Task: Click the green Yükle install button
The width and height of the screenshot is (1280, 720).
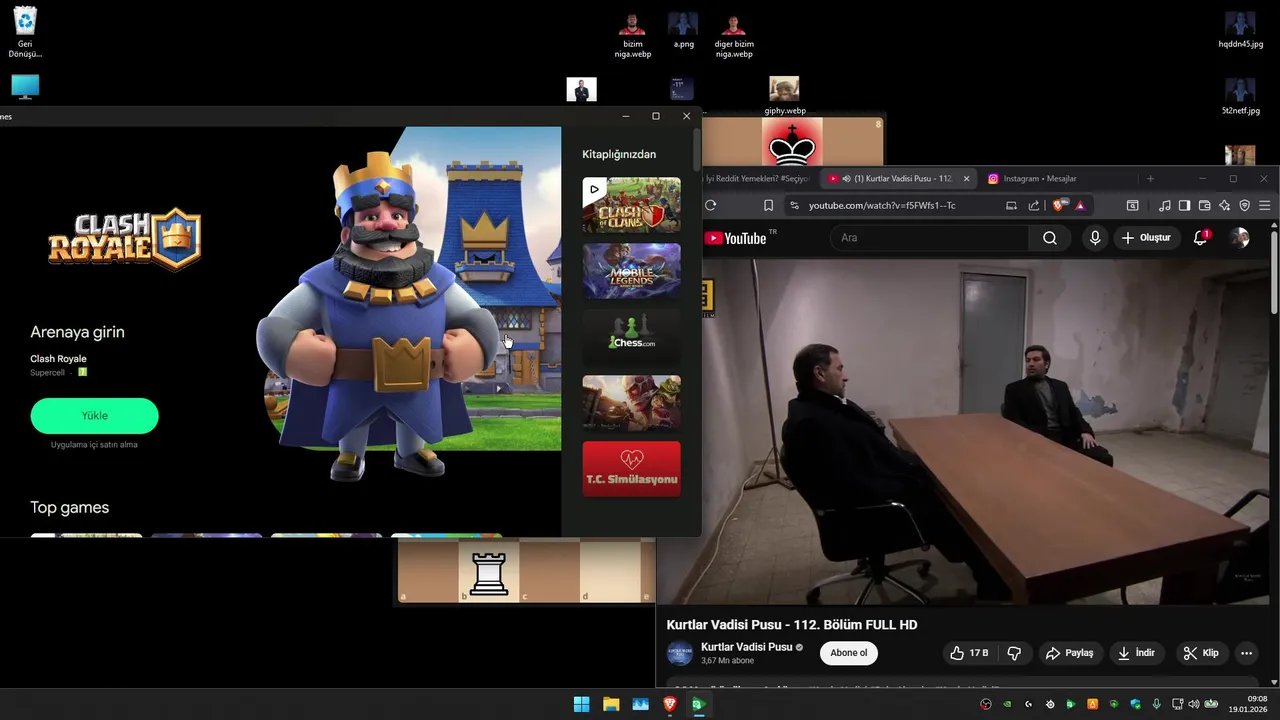Action: click(x=94, y=415)
